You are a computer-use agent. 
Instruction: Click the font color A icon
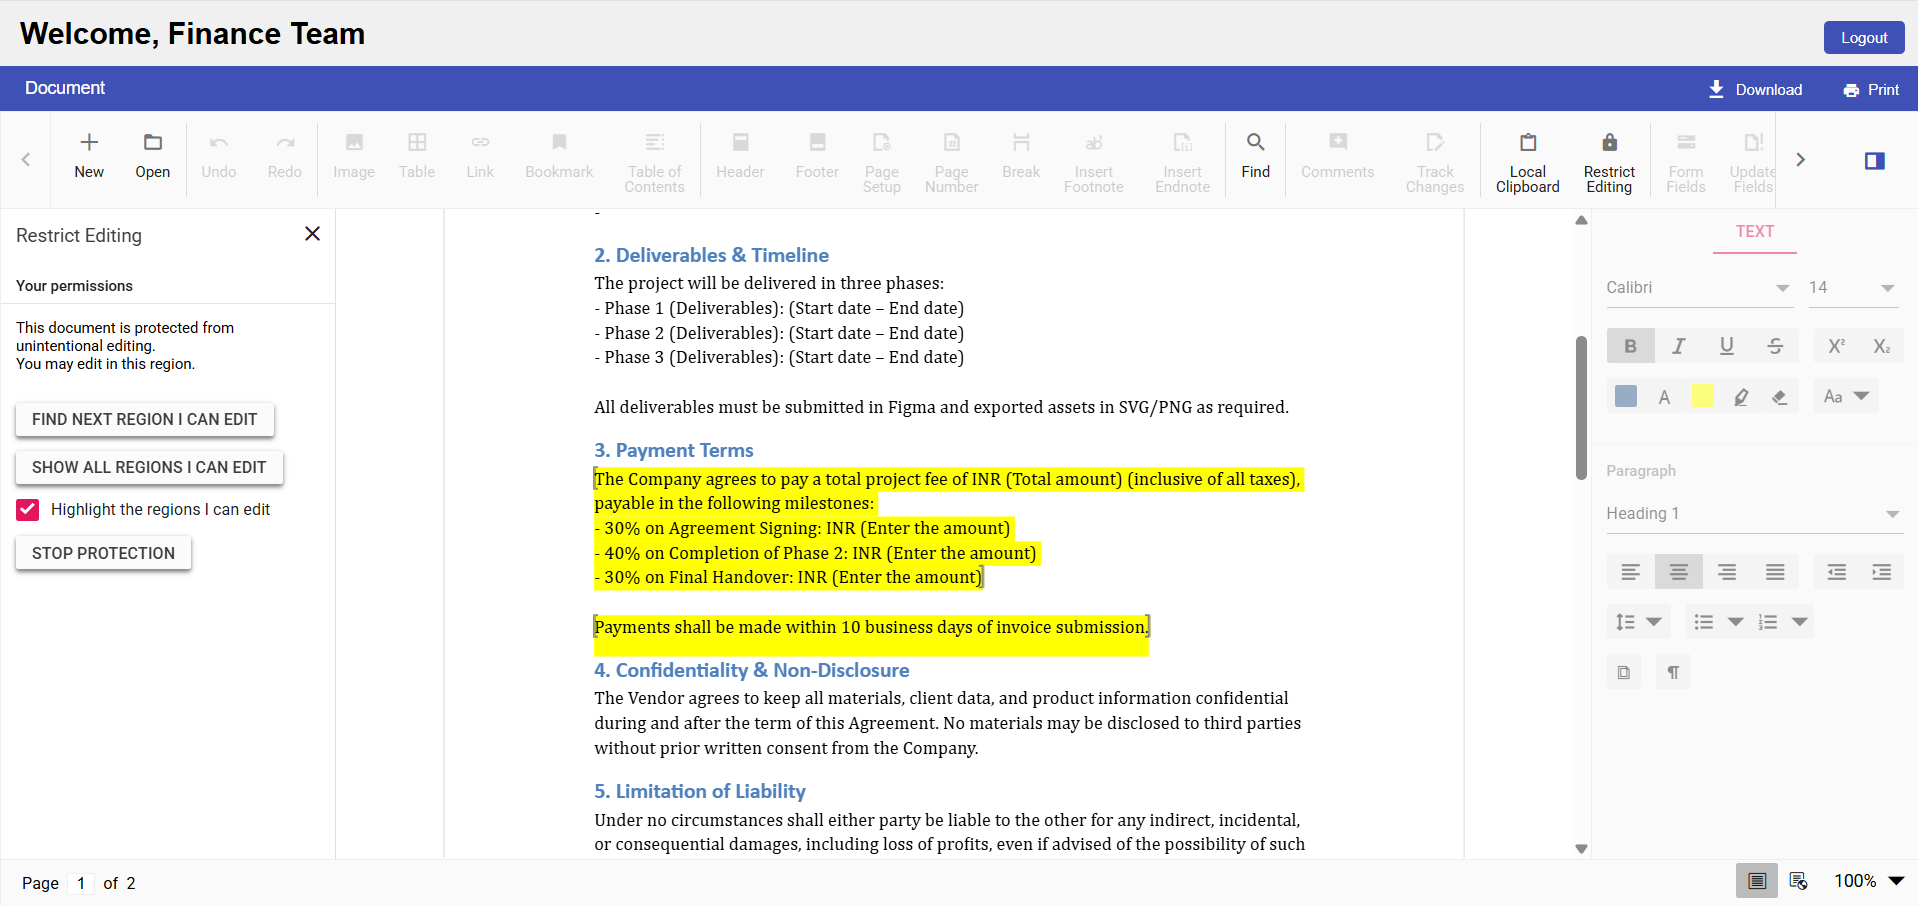coord(1664,397)
